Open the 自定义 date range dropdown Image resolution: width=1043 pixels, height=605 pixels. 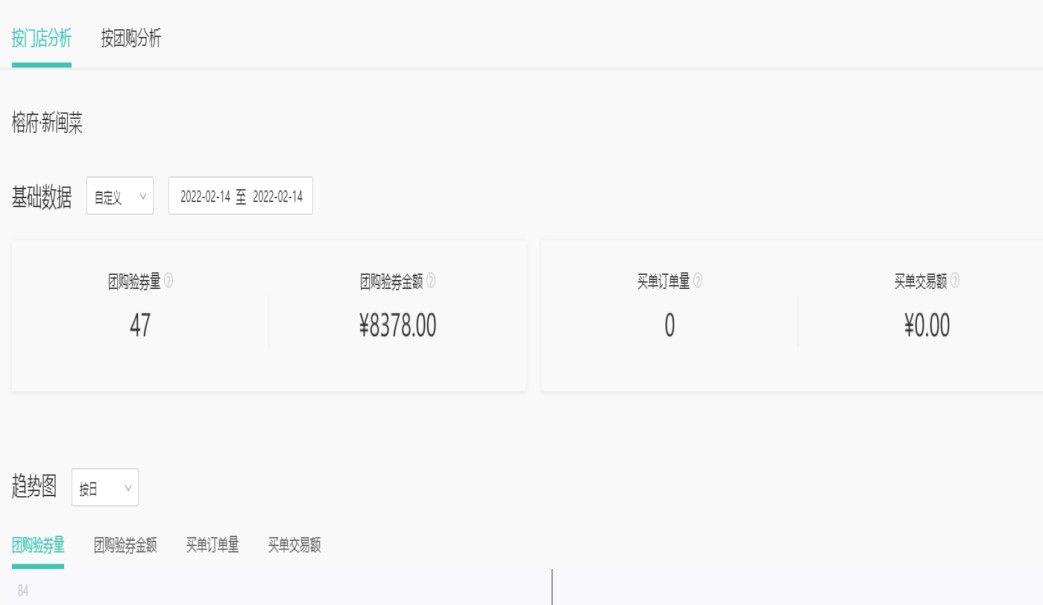[x=120, y=197]
